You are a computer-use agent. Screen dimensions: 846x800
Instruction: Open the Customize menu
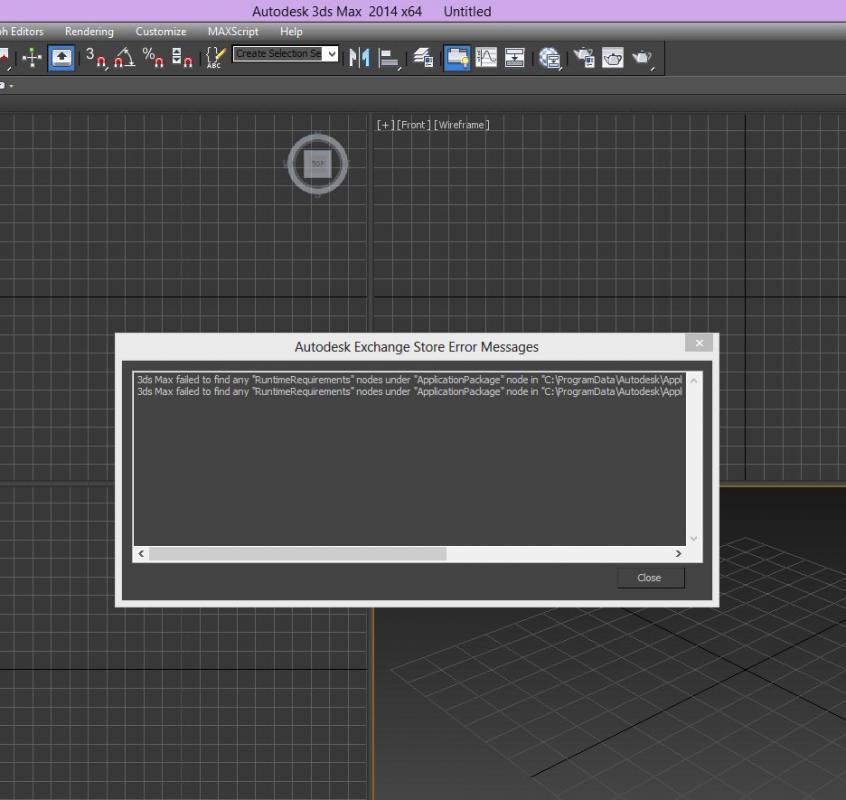161,31
